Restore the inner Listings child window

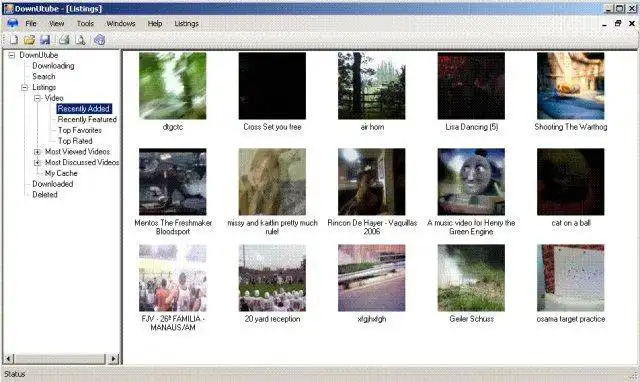point(618,24)
